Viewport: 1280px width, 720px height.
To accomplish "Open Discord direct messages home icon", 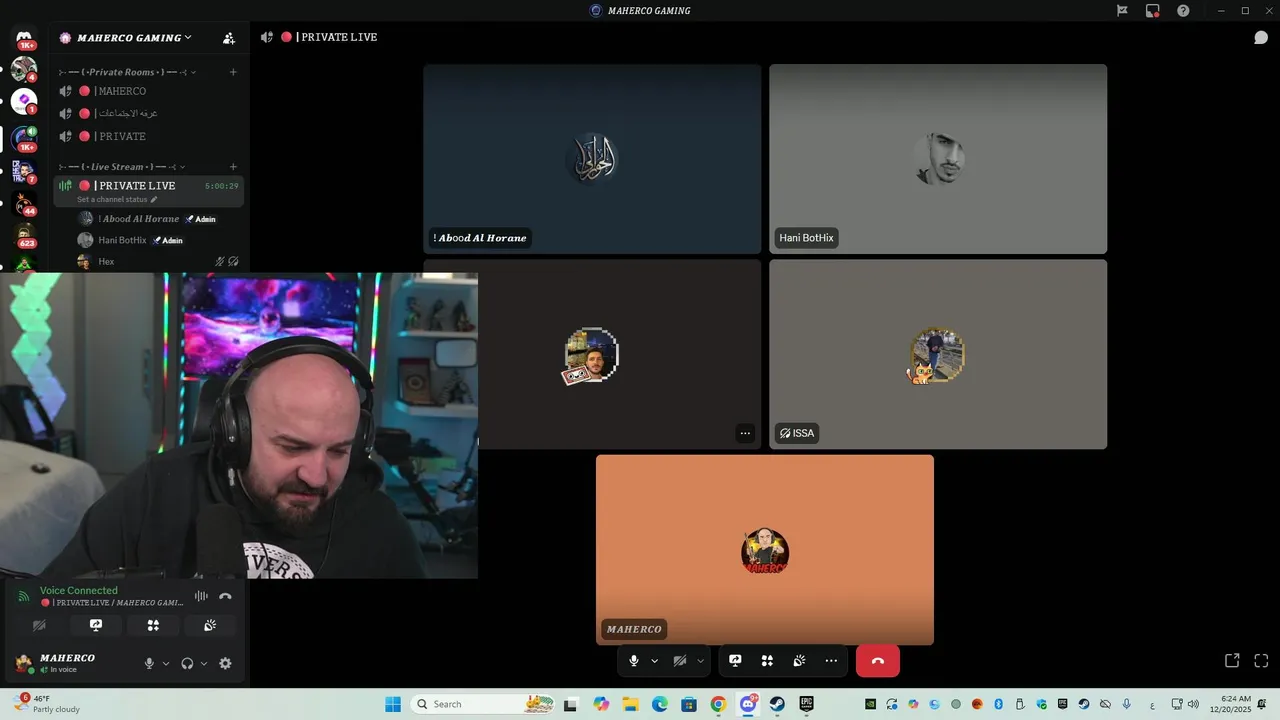I will (x=24, y=38).
